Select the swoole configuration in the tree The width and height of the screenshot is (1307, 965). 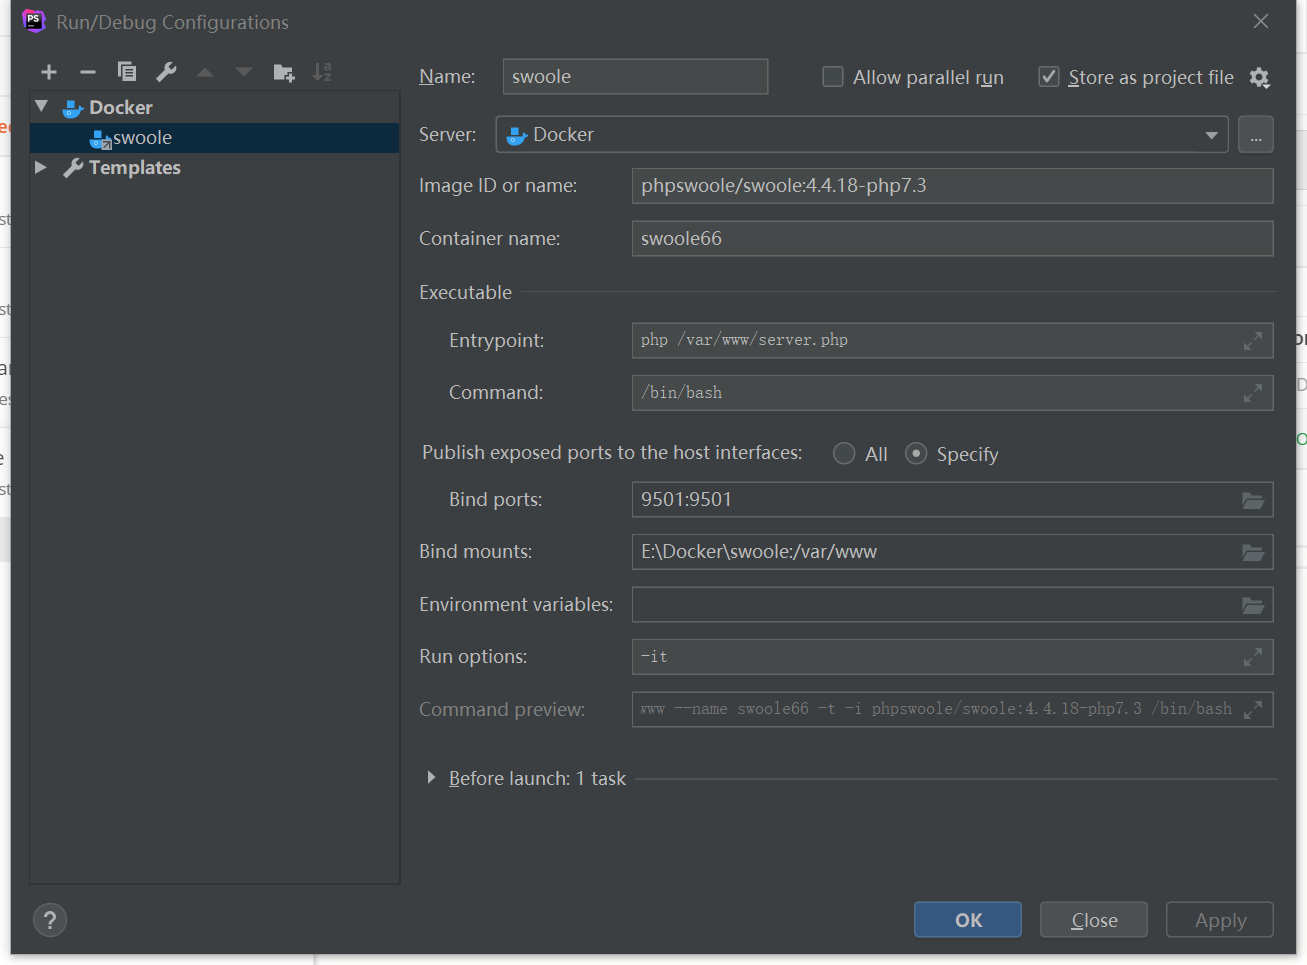215,138
